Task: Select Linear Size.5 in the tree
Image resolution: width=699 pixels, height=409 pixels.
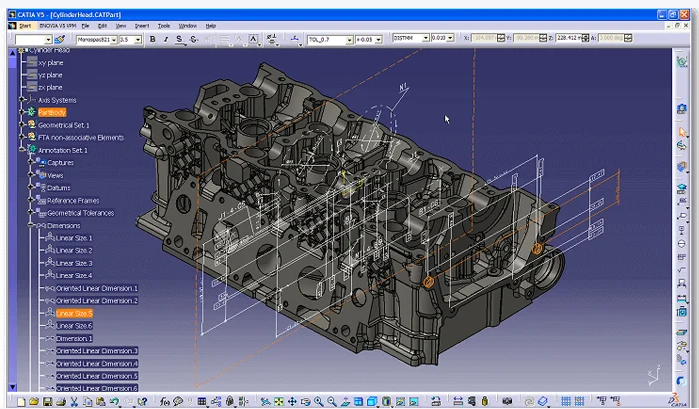Action: [x=74, y=313]
